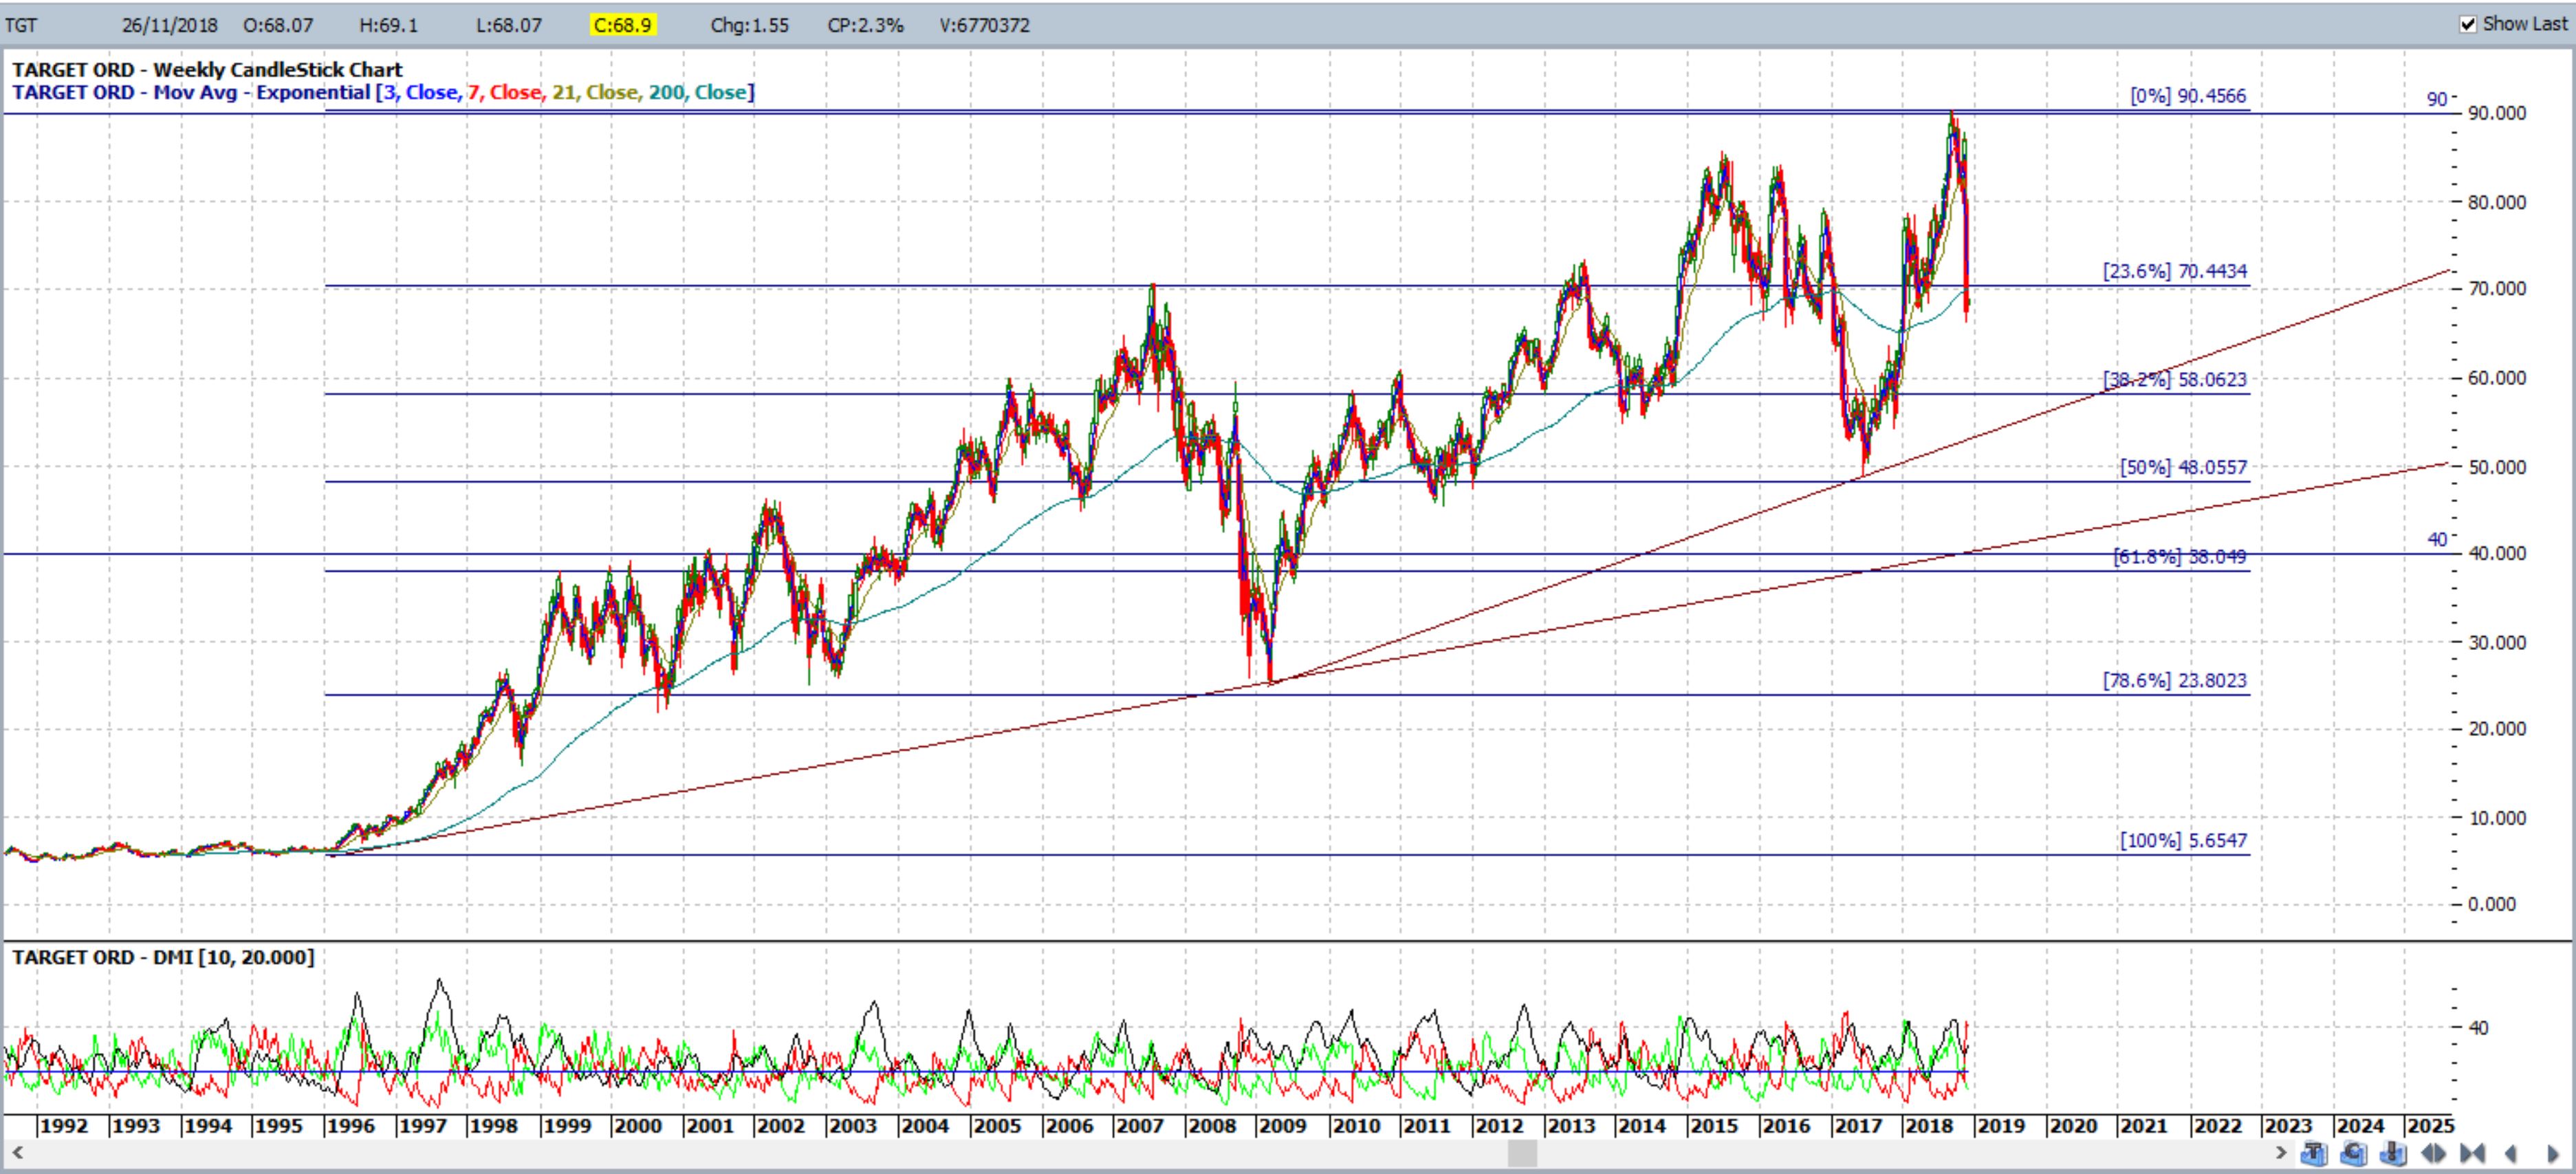Click the [38.2%] 58.0623 Fibonacci label
Viewport: 2576px width, 1174px height.
click(x=2175, y=380)
